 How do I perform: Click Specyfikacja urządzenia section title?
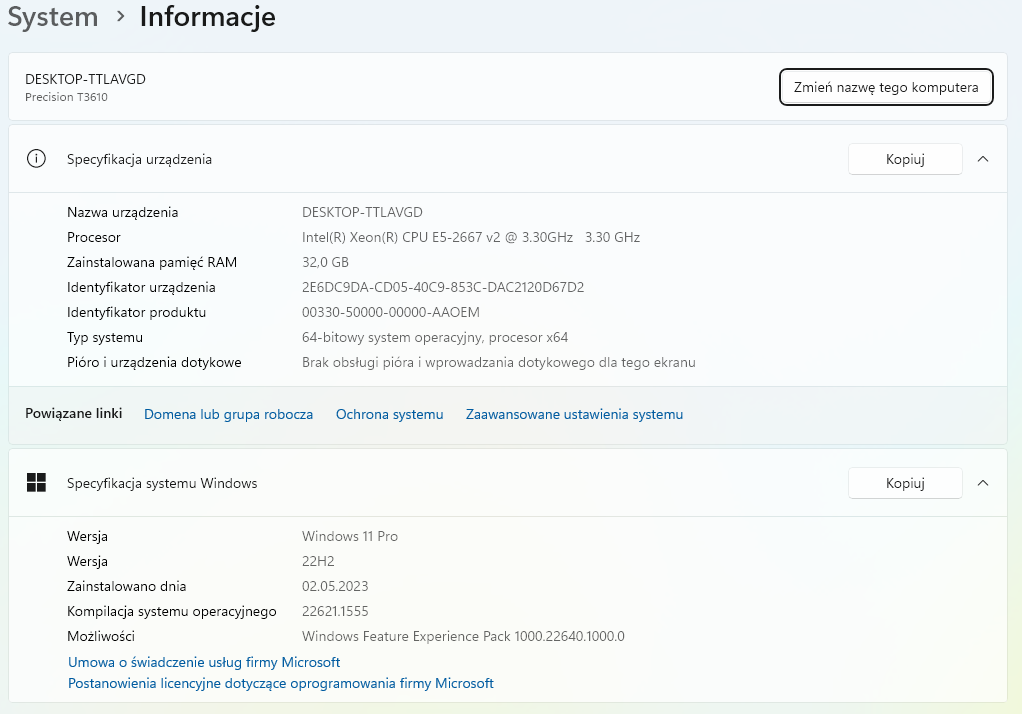pyautogui.click(x=139, y=159)
